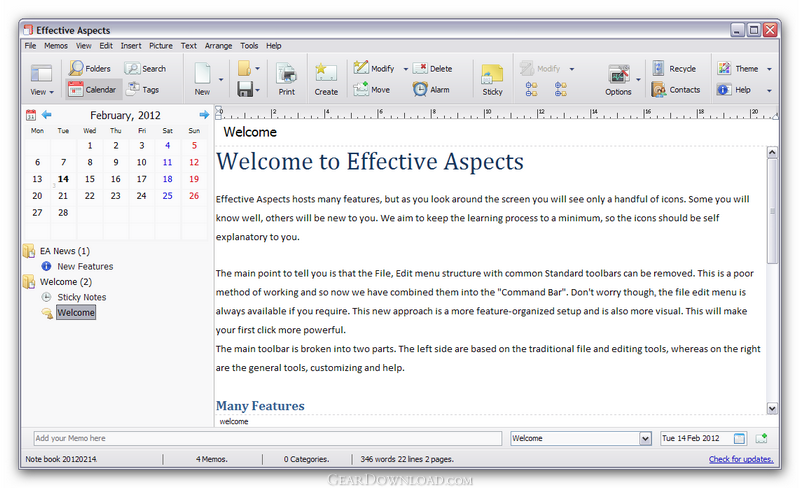Expand the Modify dropdown arrow next to Delete
This screenshot has width=800, height=488.
pyautogui.click(x=406, y=69)
